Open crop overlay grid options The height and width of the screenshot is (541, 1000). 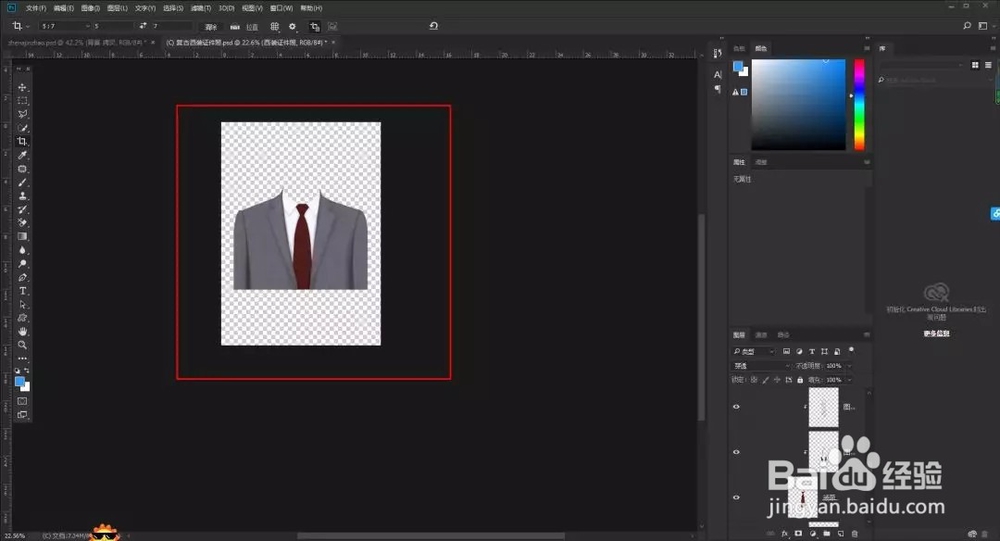point(275,27)
